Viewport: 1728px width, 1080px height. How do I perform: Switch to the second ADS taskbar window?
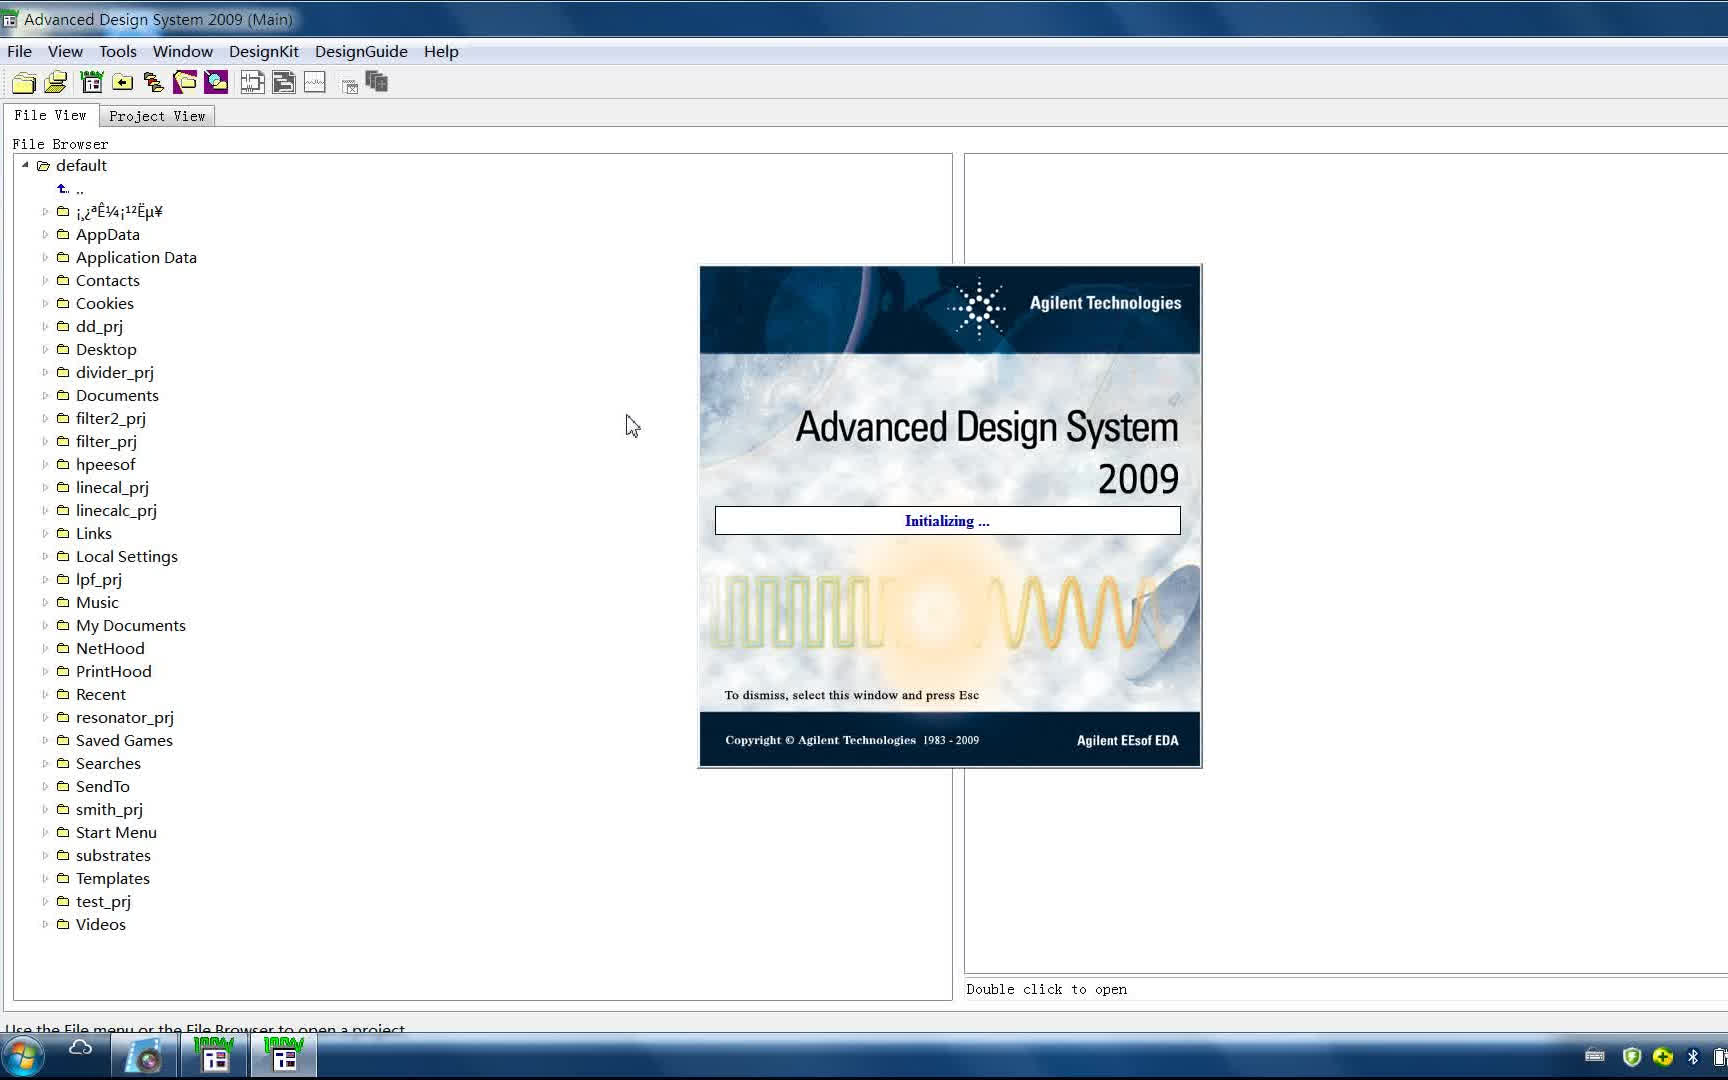[x=284, y=1056]
